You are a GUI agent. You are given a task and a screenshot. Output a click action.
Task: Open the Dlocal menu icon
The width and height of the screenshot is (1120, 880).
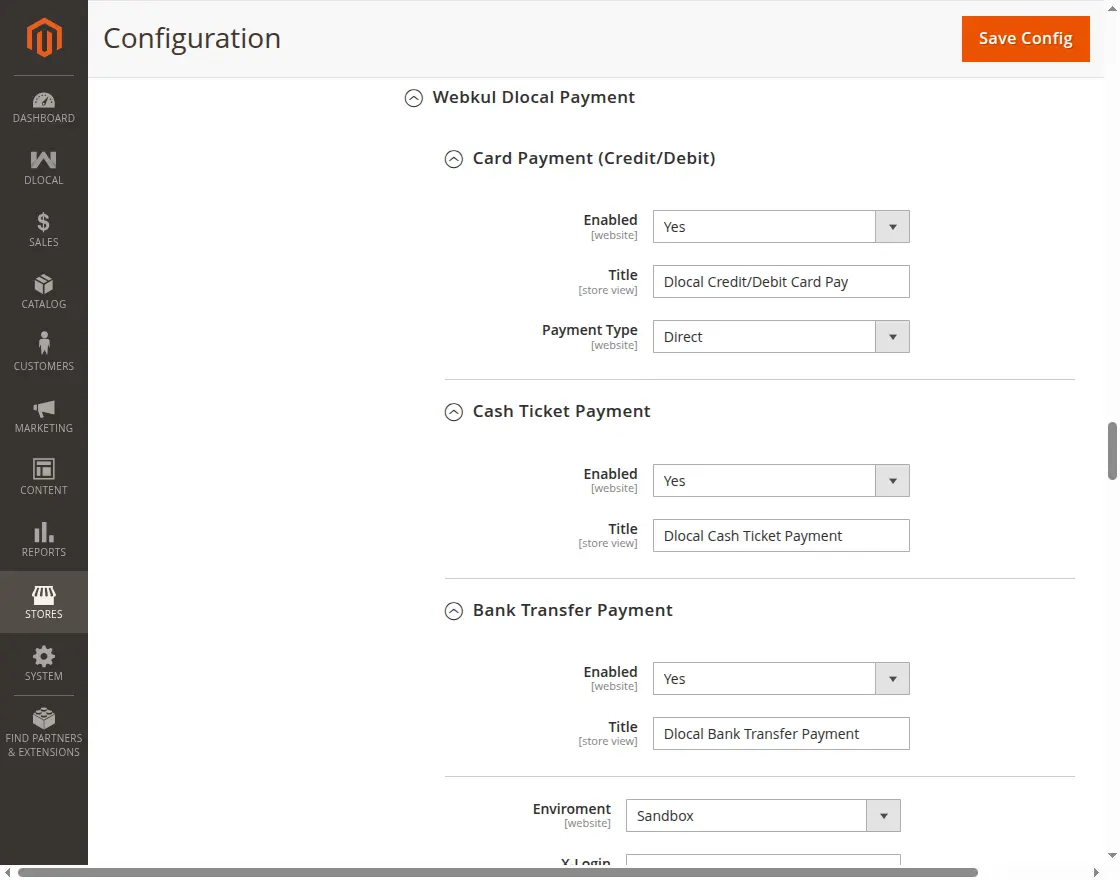coord(44,160)
